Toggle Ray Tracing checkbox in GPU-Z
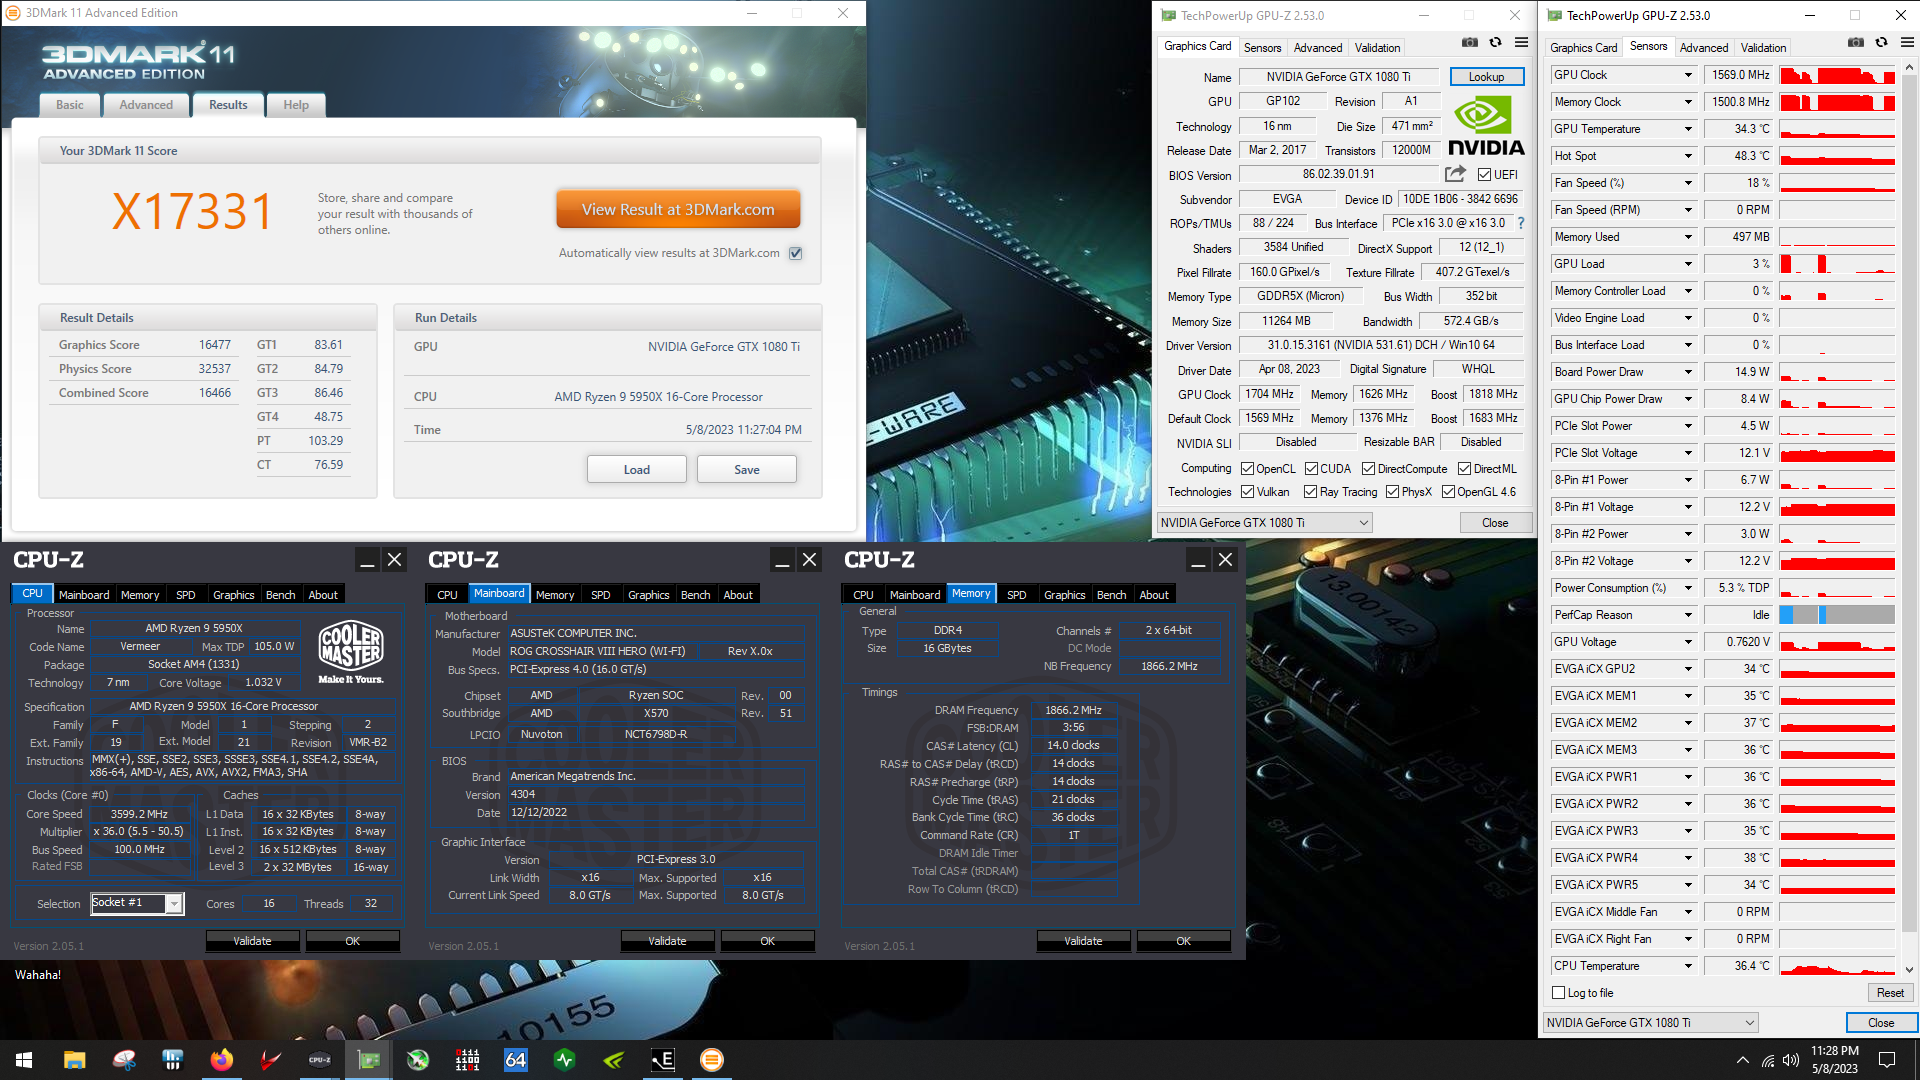 (1311, 492)
